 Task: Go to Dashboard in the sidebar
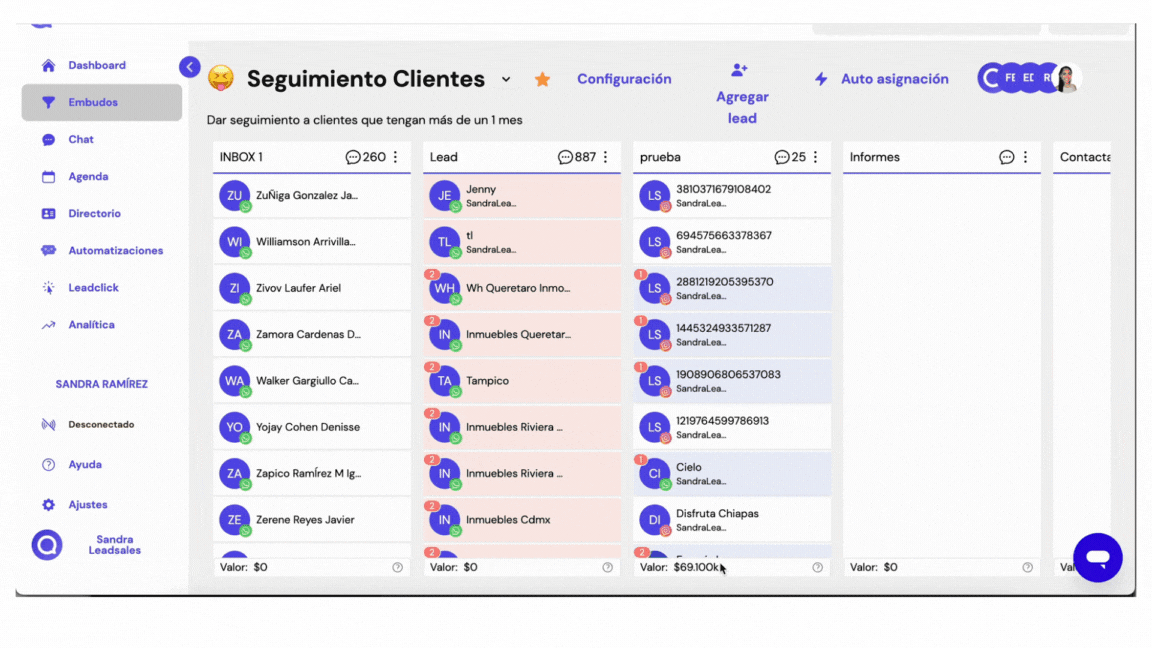coord(96,66)
